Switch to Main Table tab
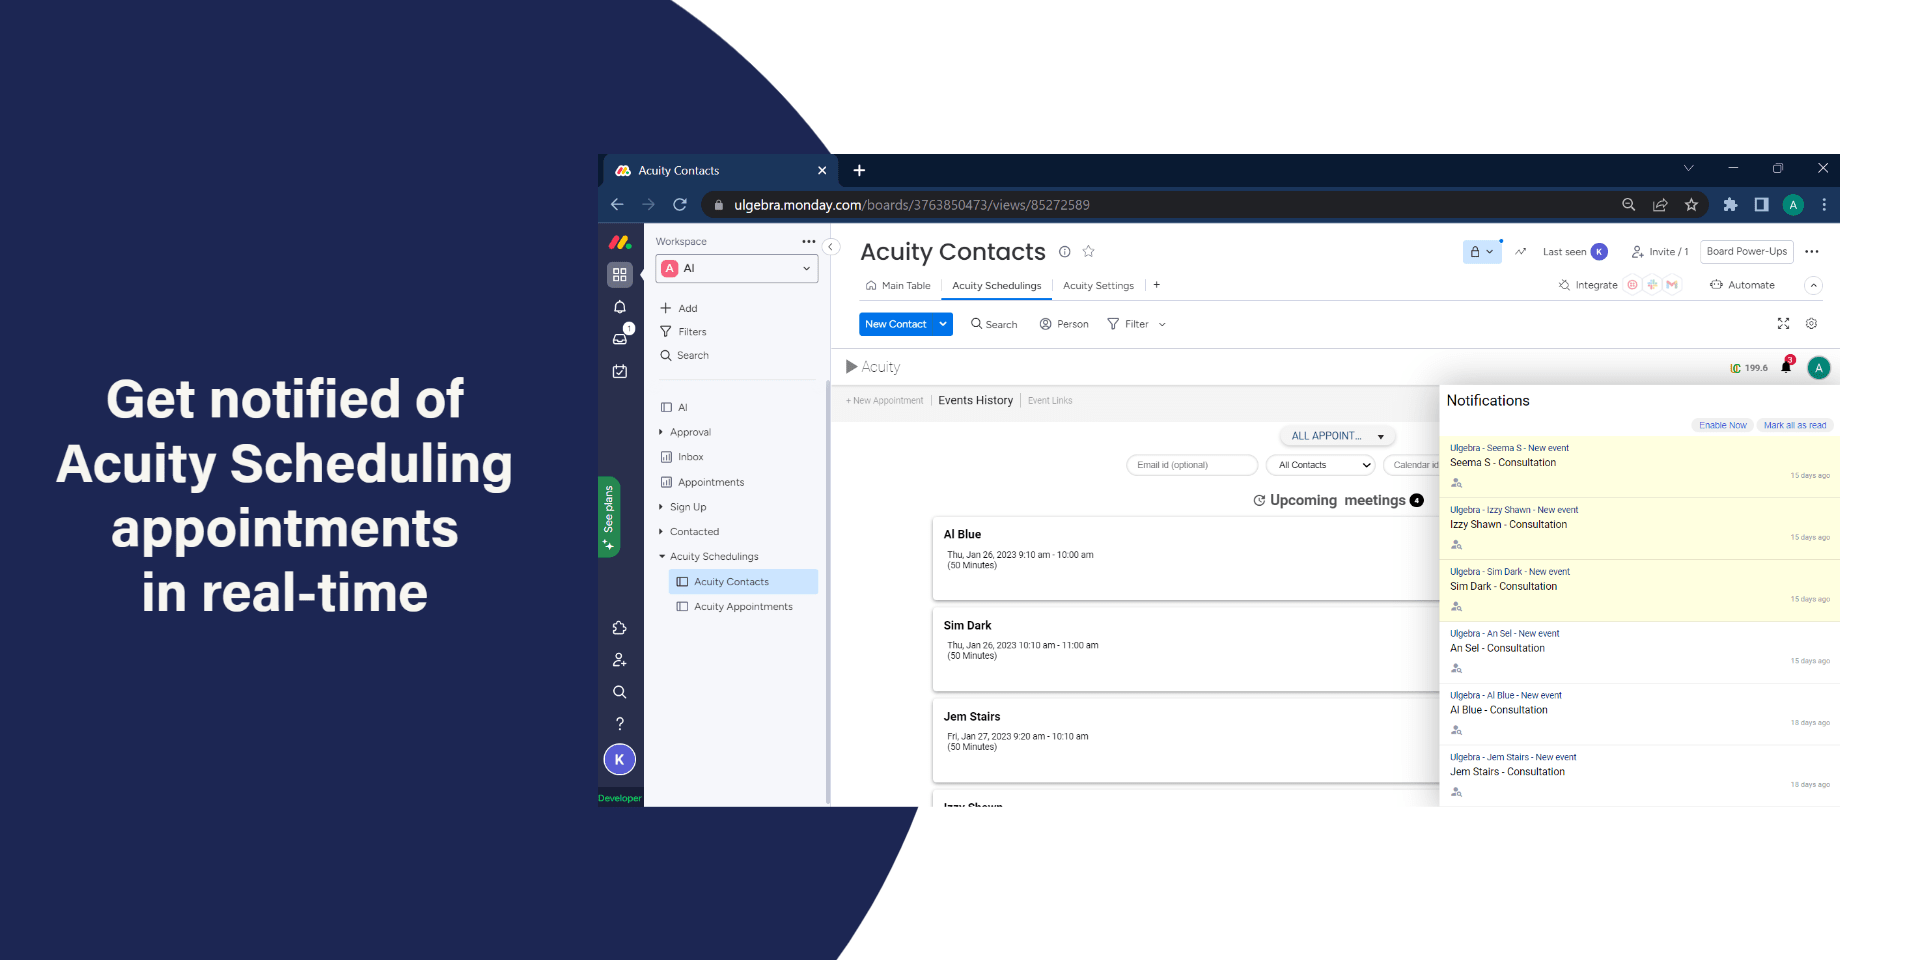The image size is (1920, 960). (x=898, y=286)
